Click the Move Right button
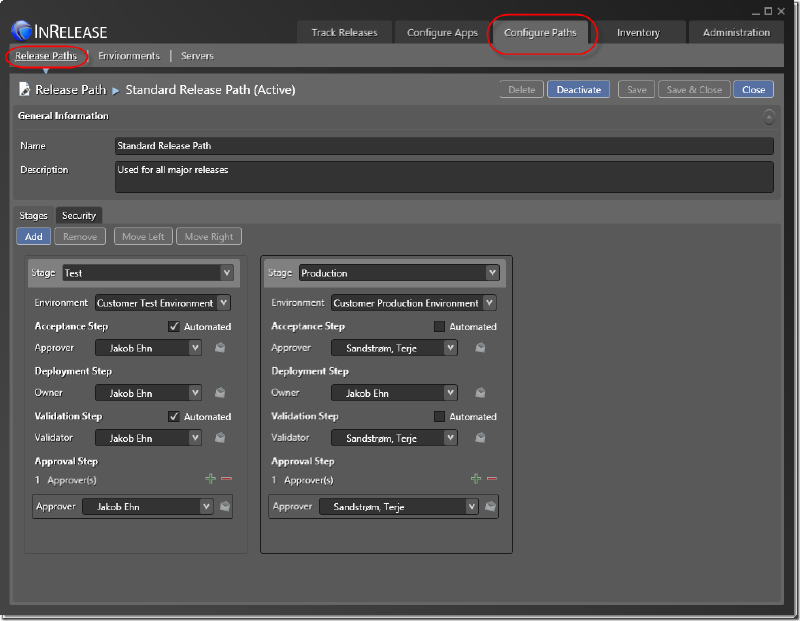 point(209,236)
